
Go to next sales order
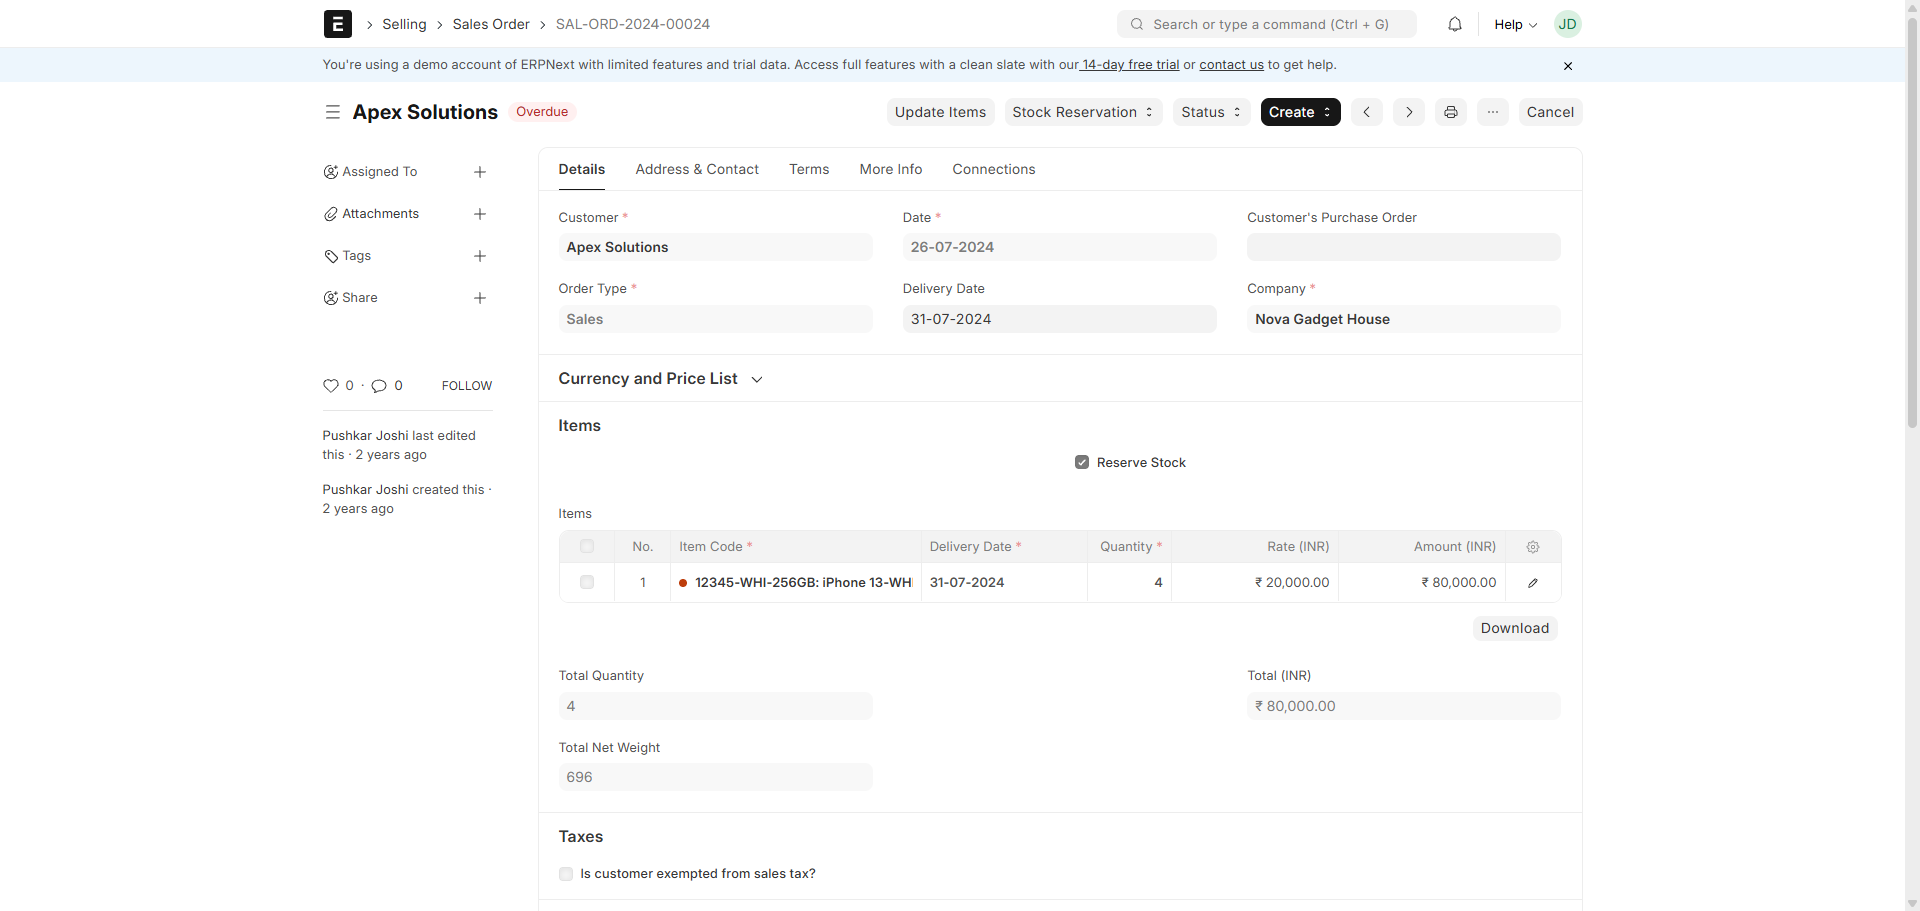[1408, 112]
